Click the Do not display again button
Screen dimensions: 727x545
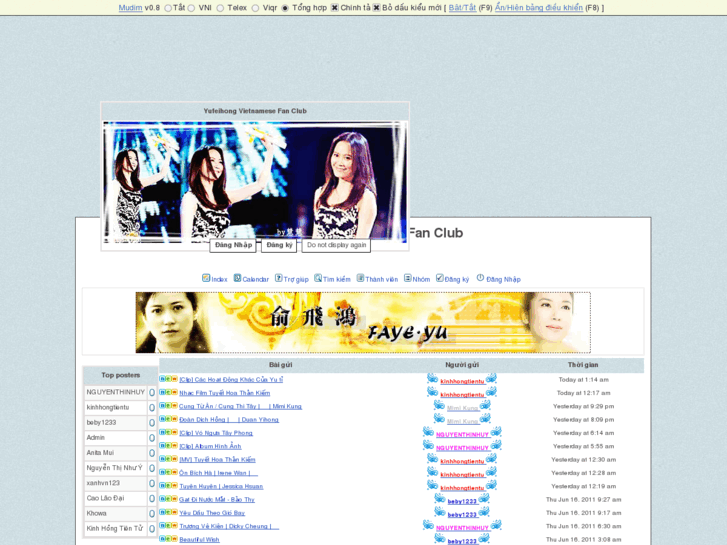click(x=336, y=245)
